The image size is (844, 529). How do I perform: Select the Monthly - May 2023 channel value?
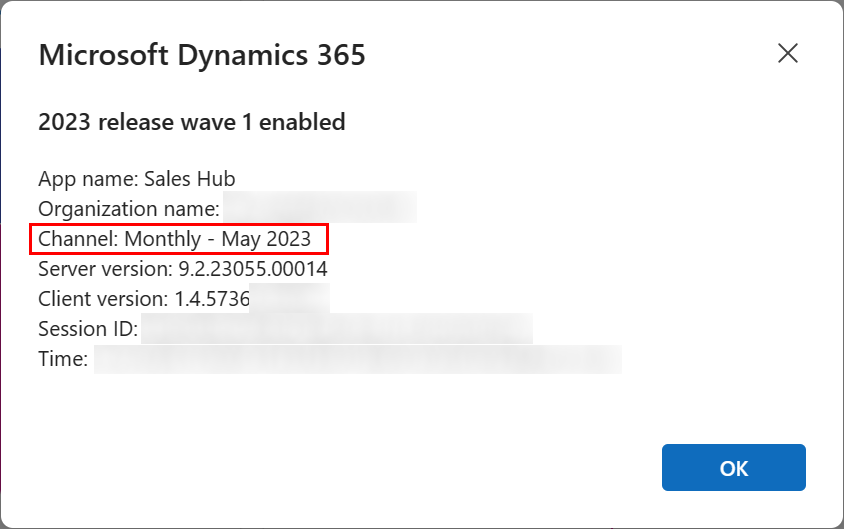pos(217,239)
